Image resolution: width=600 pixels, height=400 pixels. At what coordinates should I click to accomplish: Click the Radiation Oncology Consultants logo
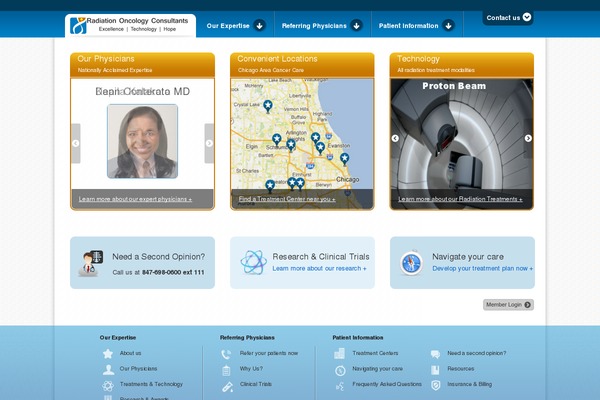pyautogui.click(x=130, y=25)
